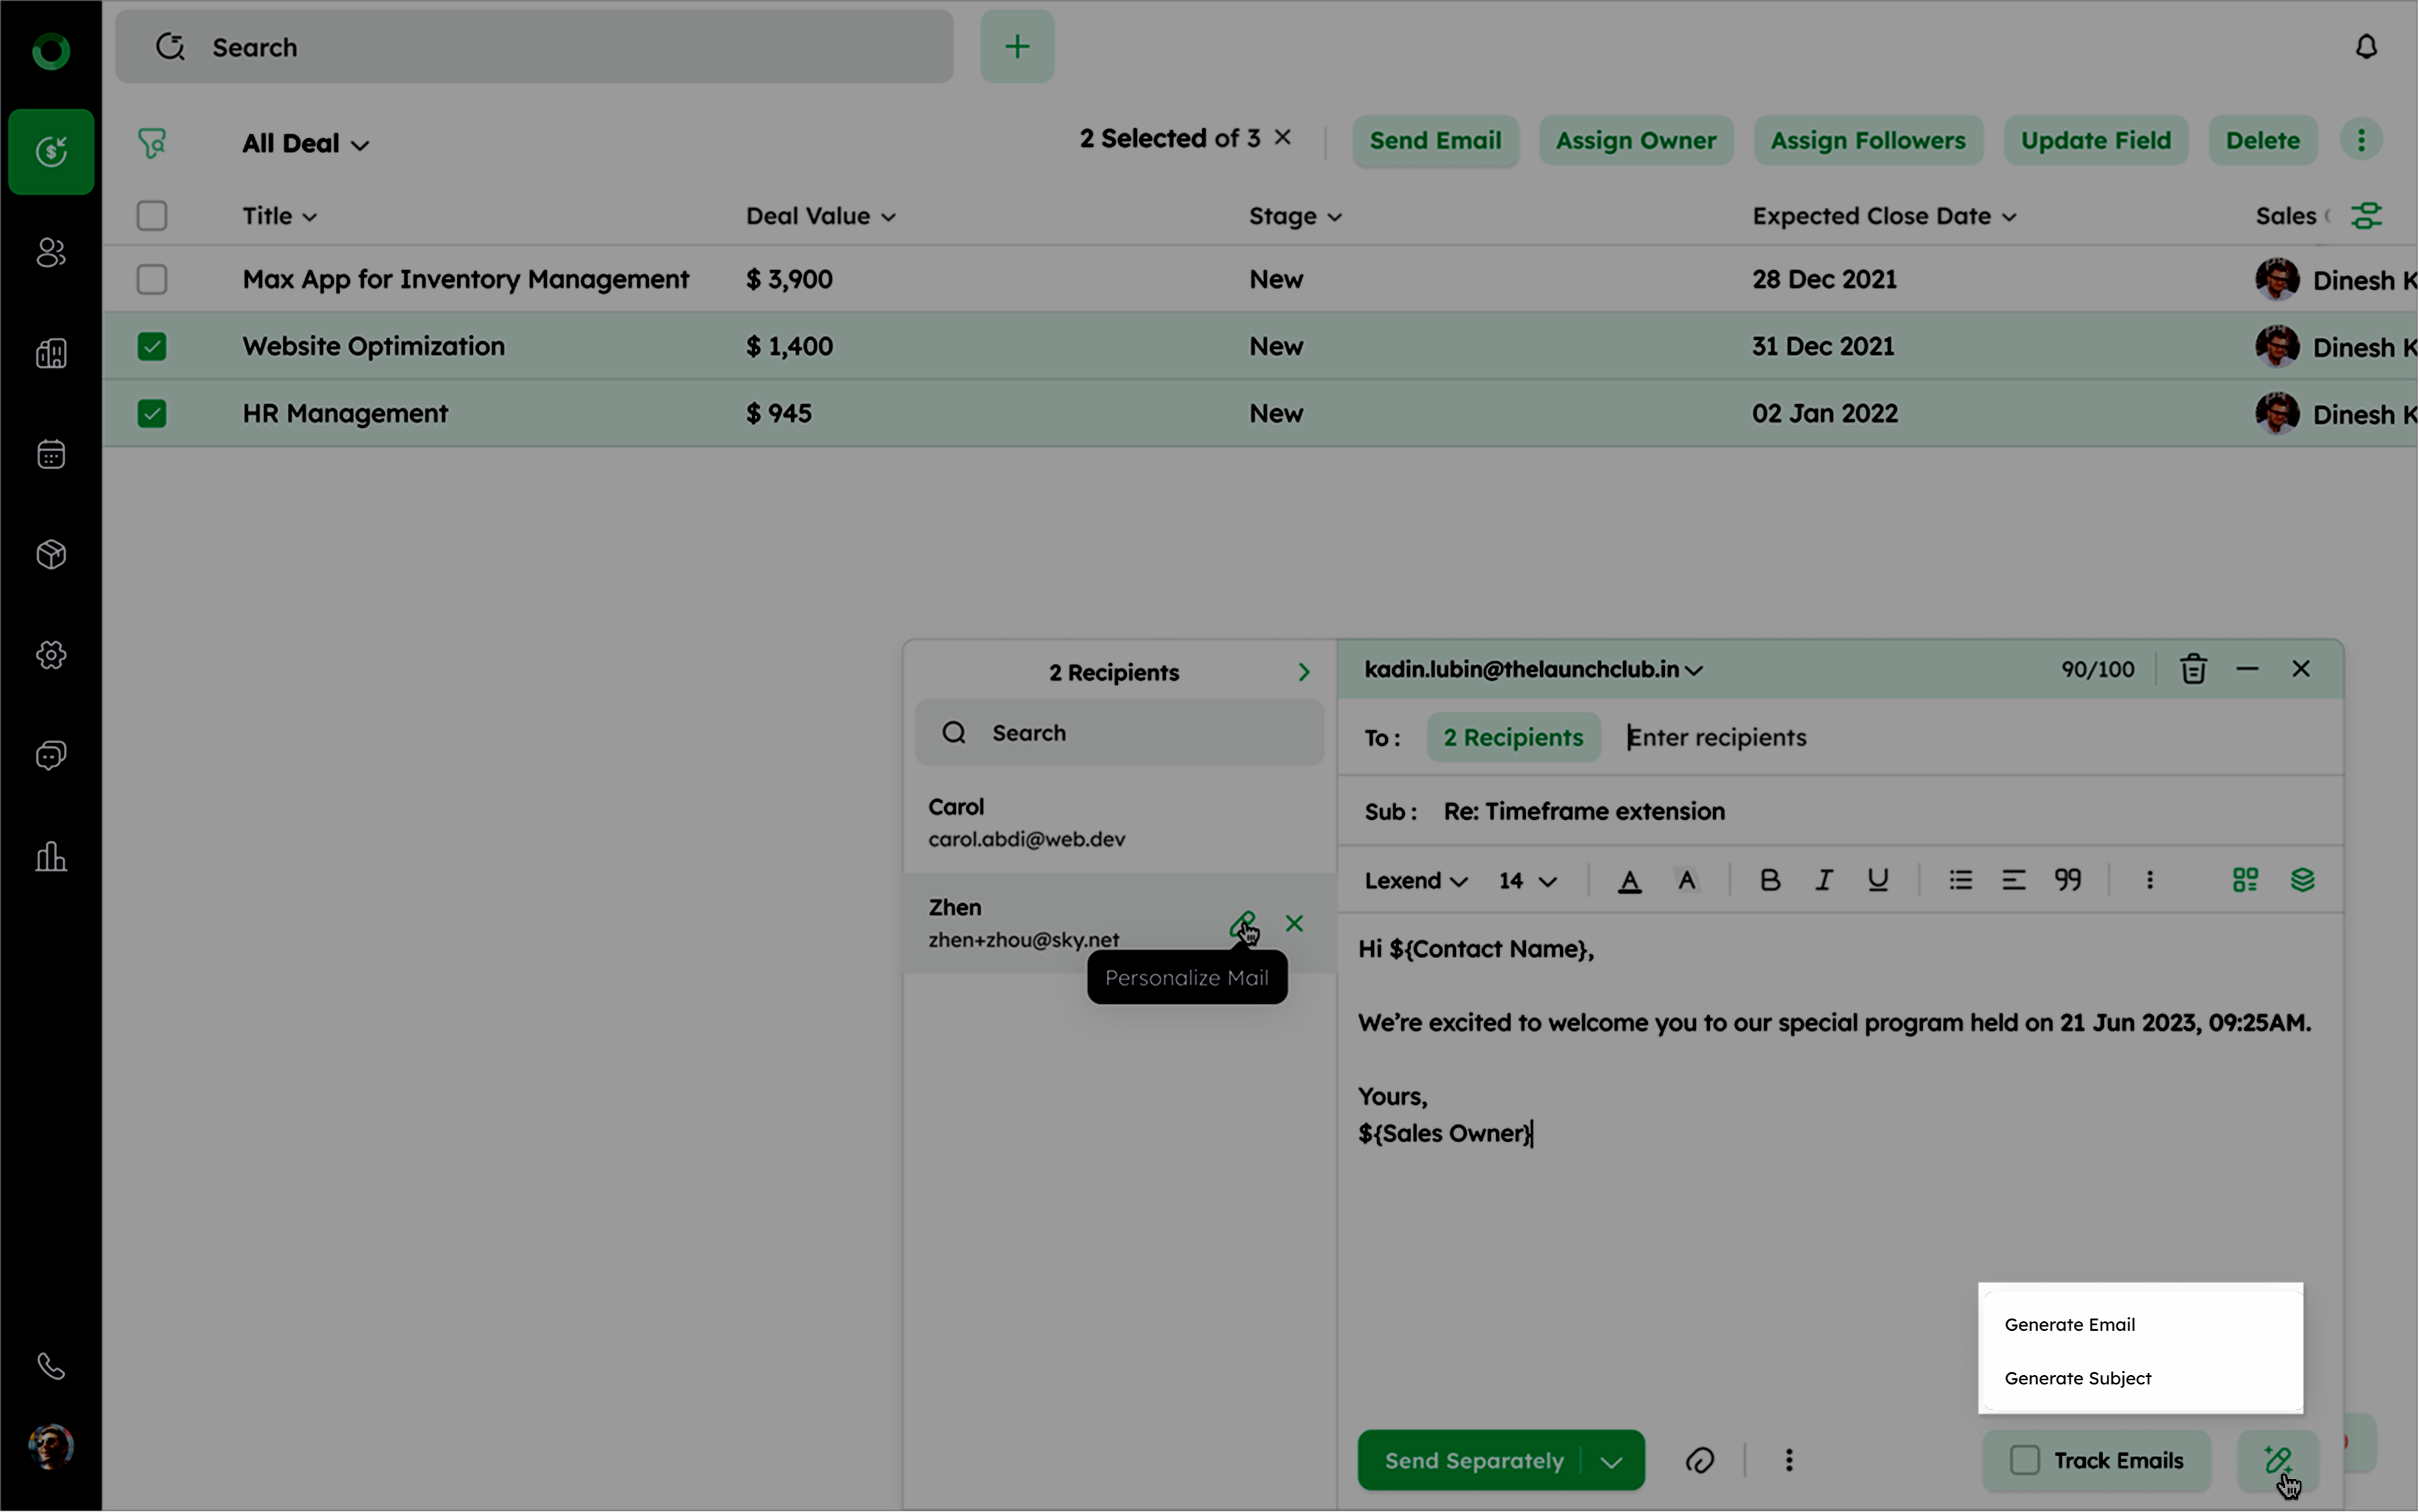
Task: Click the attachment link icon beside Send
Action: coord(1699,1460)
